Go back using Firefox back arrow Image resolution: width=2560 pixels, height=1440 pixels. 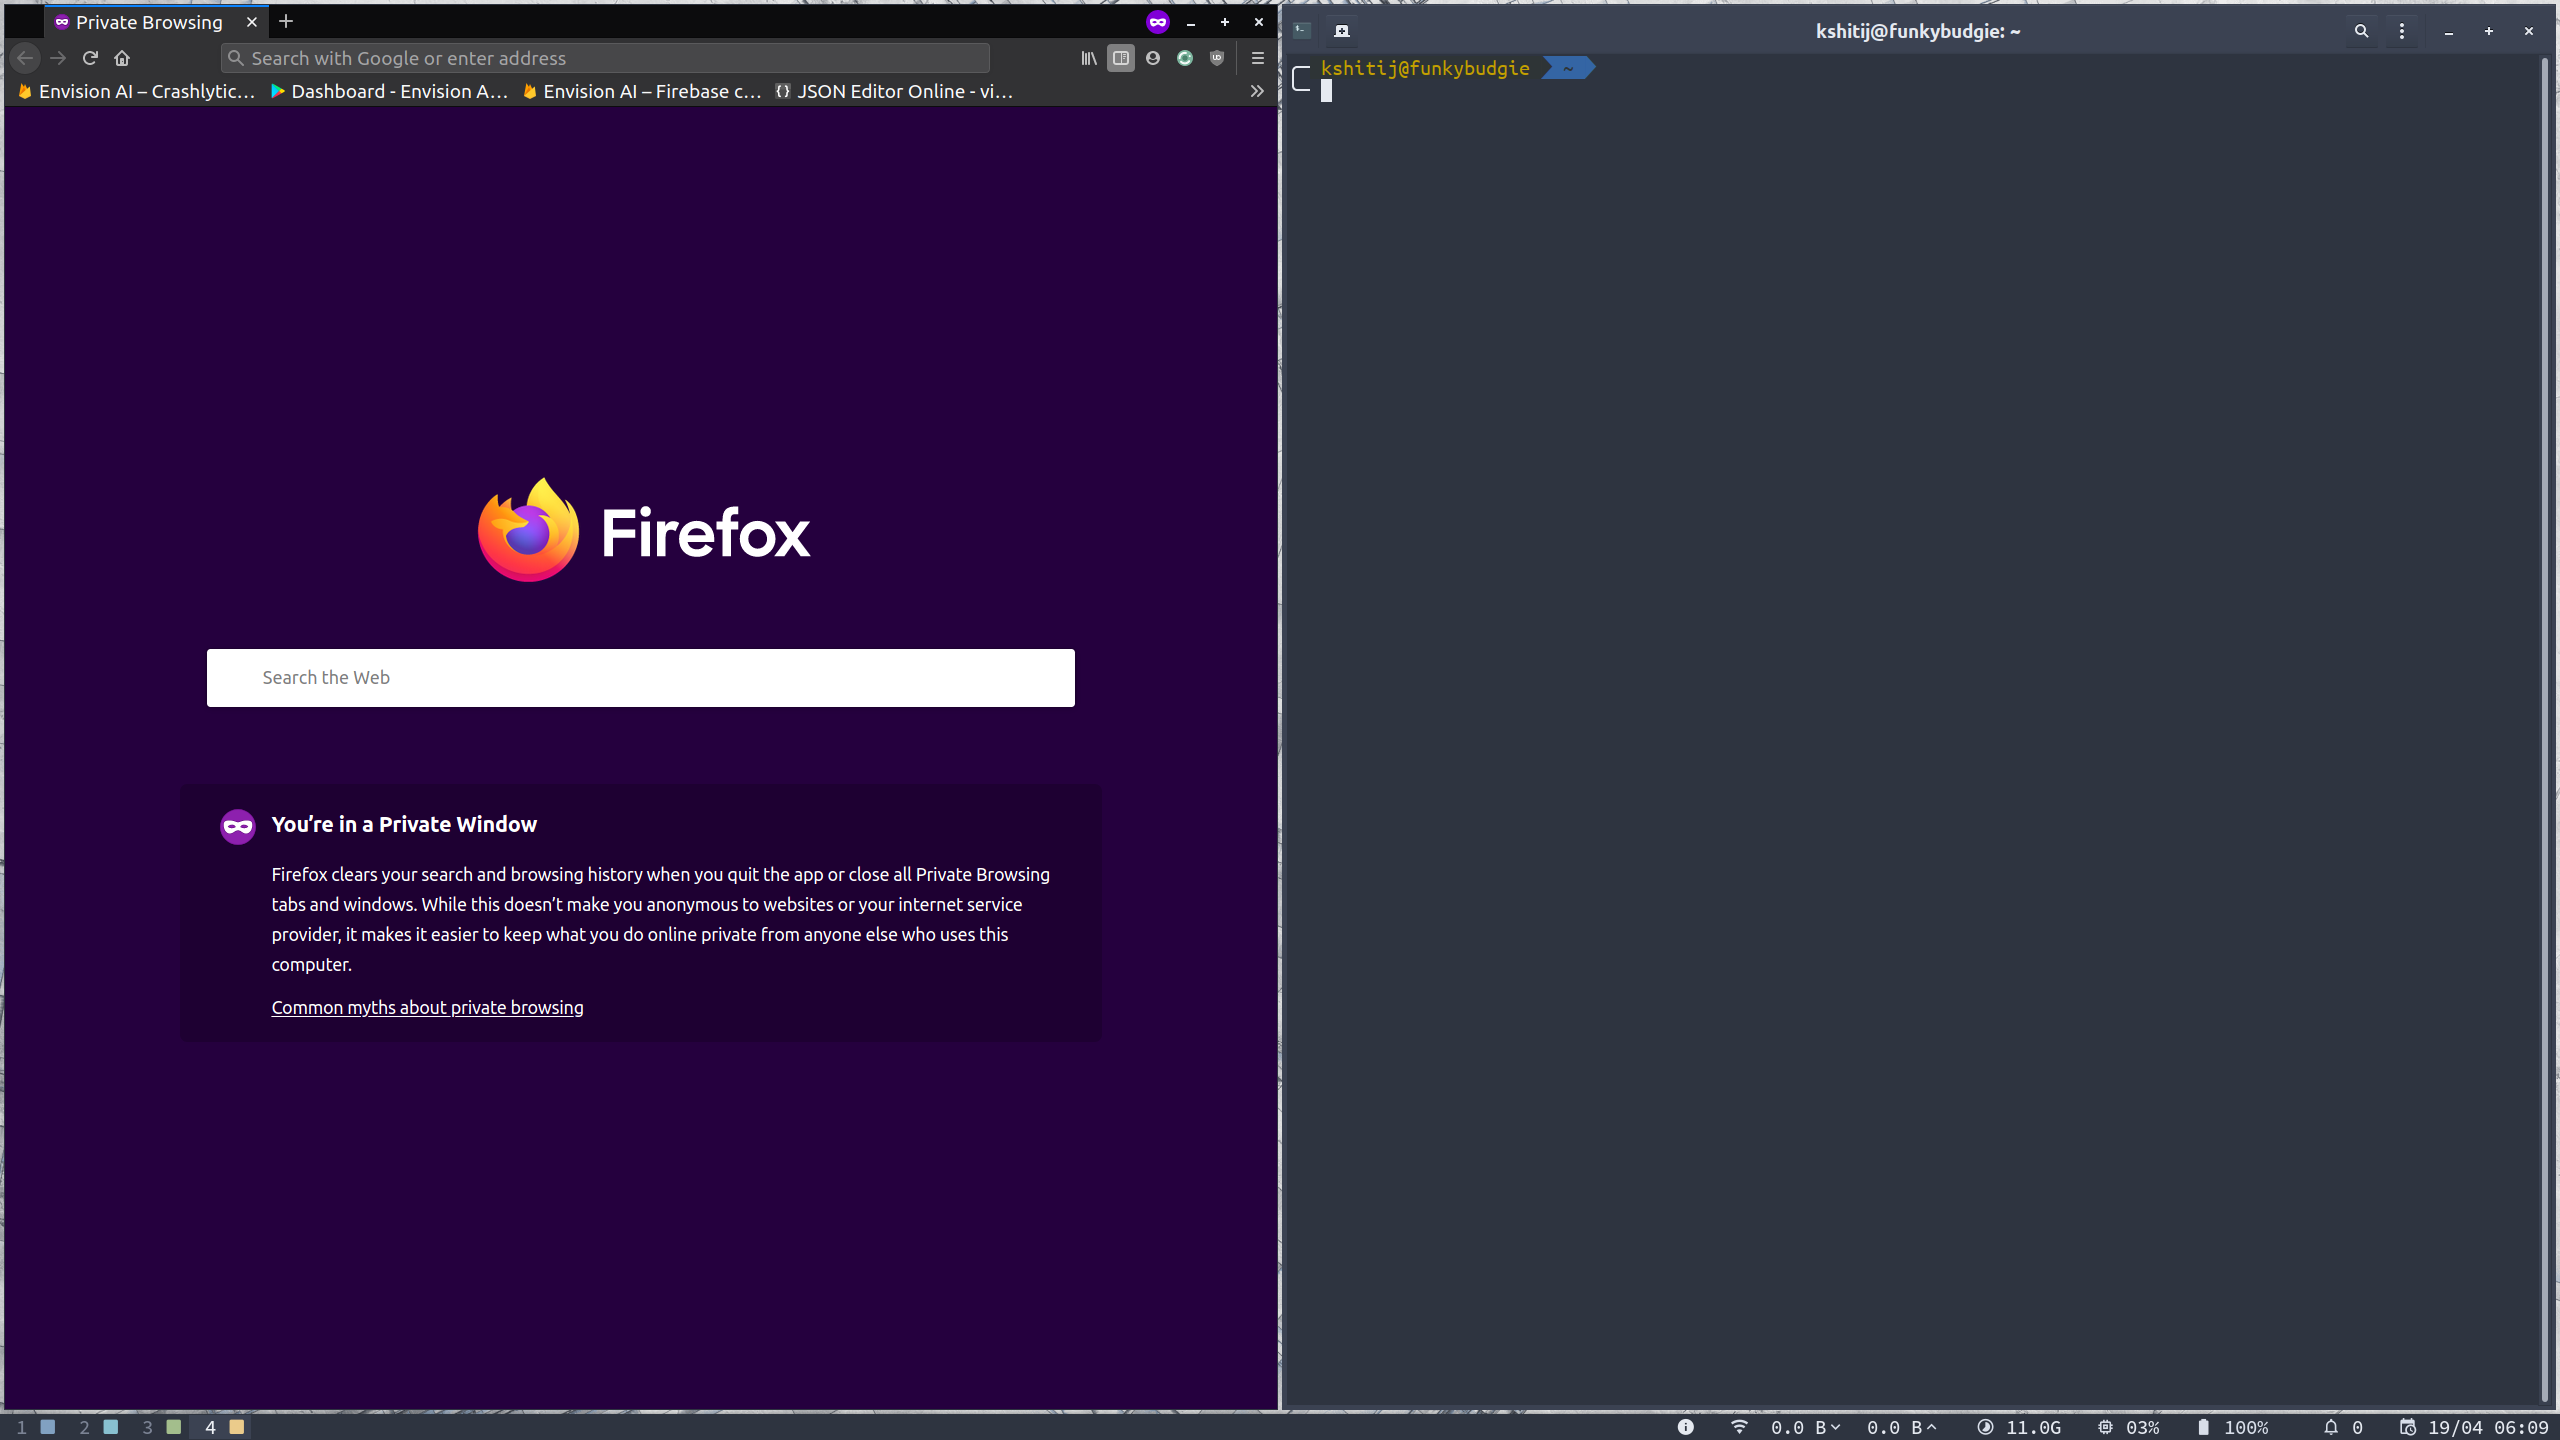point(25,58)
